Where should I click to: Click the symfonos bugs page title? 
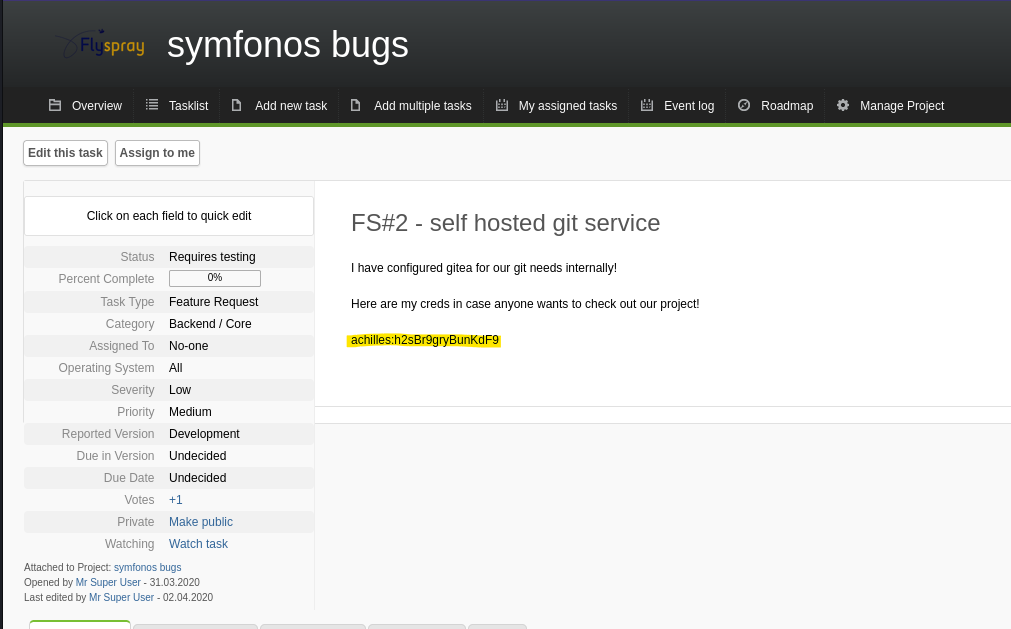[288, 44]
